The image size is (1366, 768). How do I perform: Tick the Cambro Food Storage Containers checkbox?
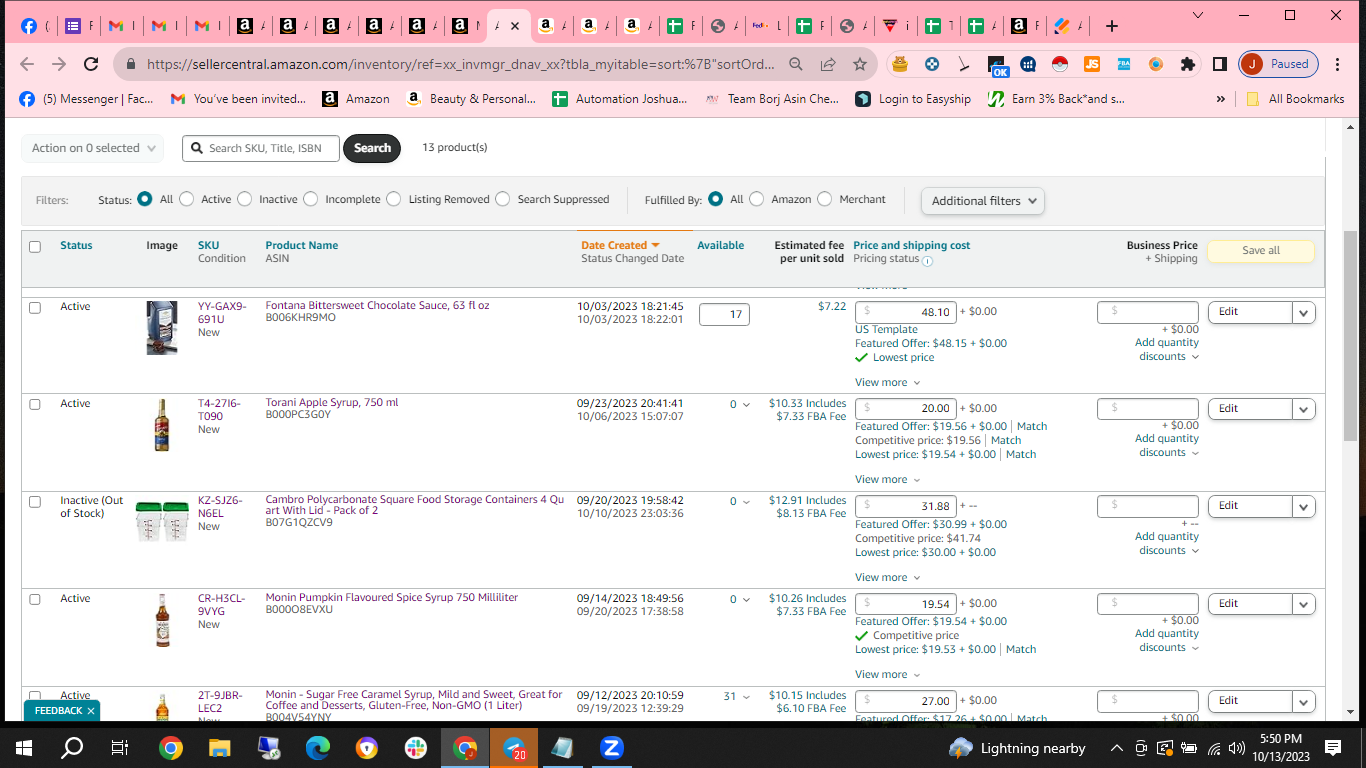[35, 502]
